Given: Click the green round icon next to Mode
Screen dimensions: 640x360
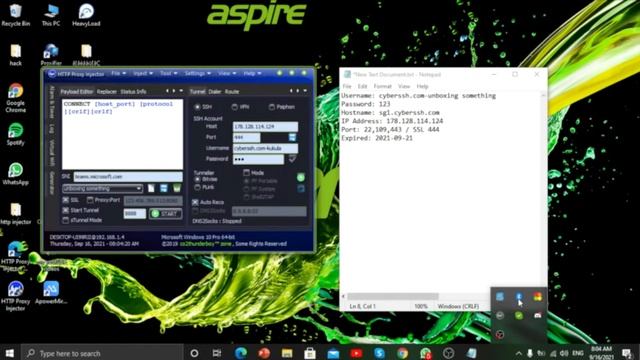Looking at the screenshot, I should point(301,178).
